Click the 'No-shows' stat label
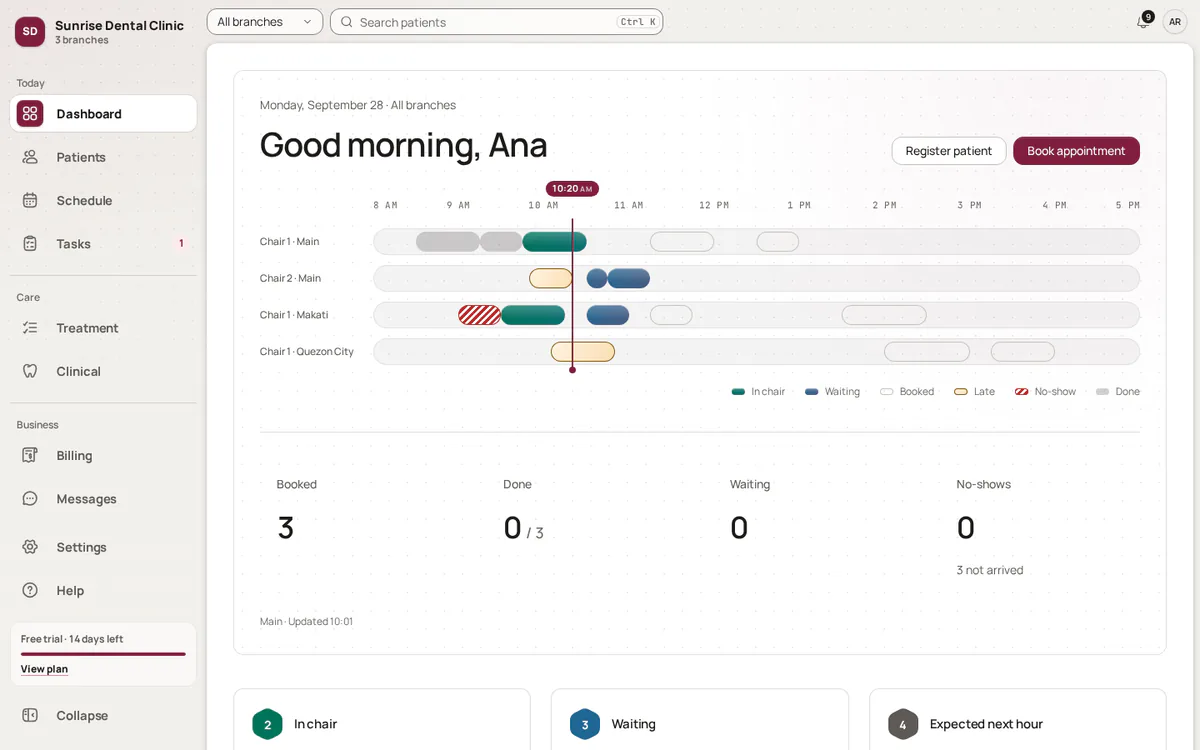The height and width of the screenshot is (750, 1200). click(984, 484)
